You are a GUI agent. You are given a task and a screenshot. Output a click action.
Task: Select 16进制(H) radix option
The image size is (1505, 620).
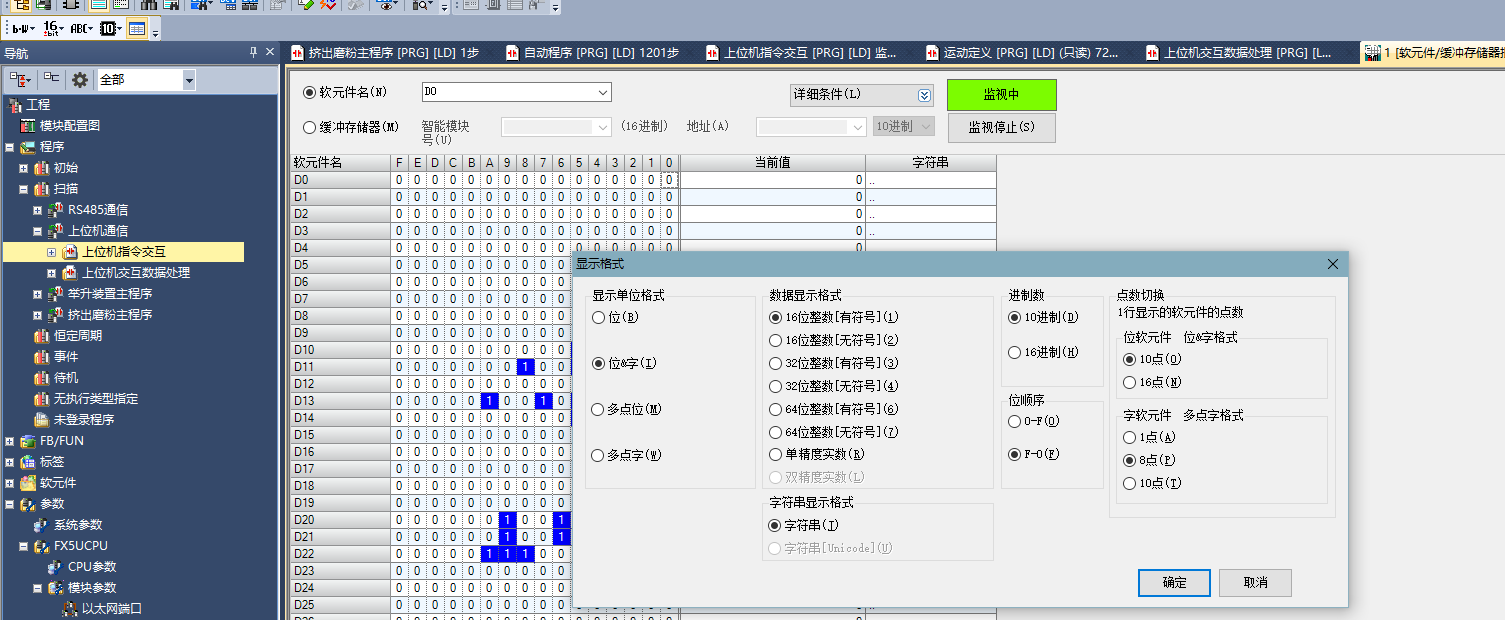tap(1015, 352)
